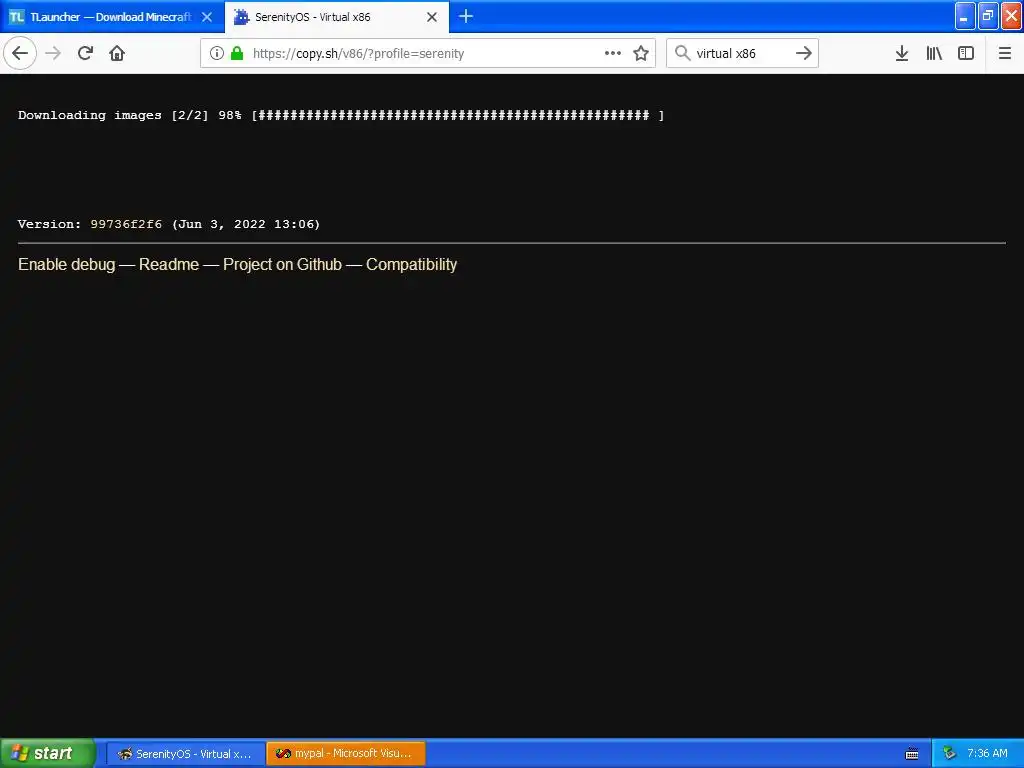The height and width of the screenshot is (768, 1024).
Task: Click the '(Jun 3, 2022 13:06)' date text
Action: [246, 224]
